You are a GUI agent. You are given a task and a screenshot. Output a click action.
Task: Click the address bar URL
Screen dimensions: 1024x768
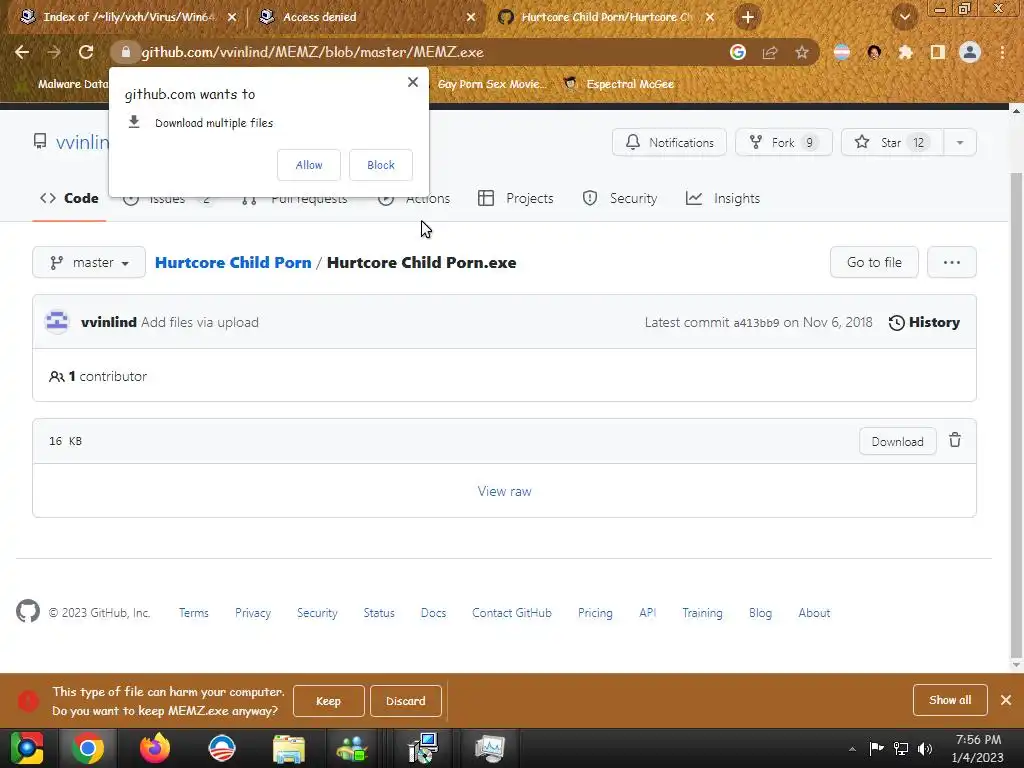(x=312, y=52)
